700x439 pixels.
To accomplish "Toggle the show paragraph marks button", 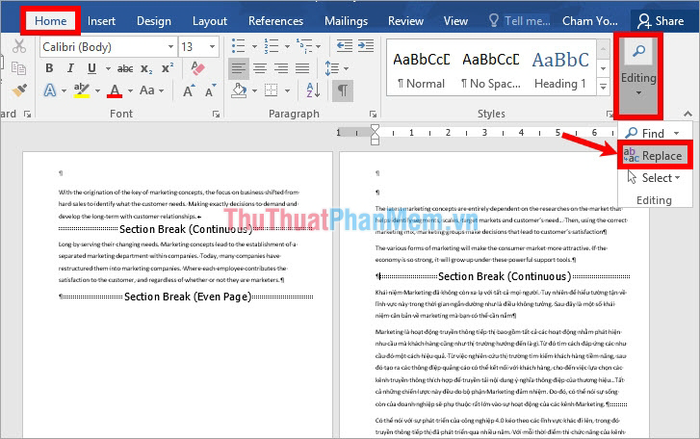I will pyautogui.click(x=344, y=91).
